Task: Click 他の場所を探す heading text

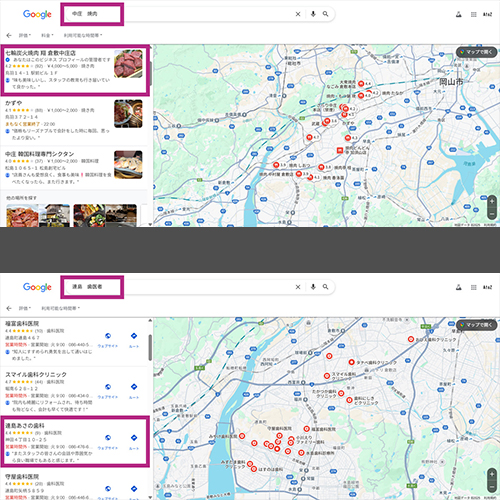Action: 22,198
